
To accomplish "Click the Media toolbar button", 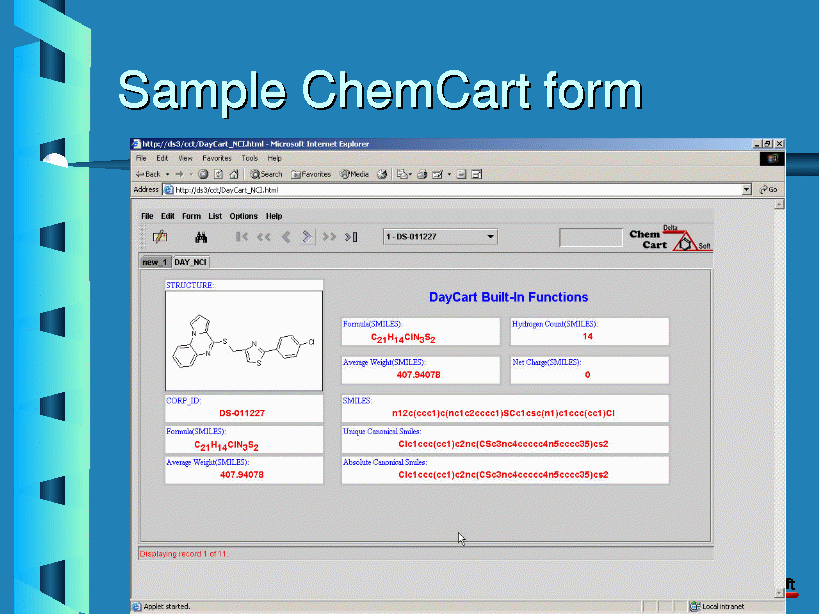I will [355, 174].
